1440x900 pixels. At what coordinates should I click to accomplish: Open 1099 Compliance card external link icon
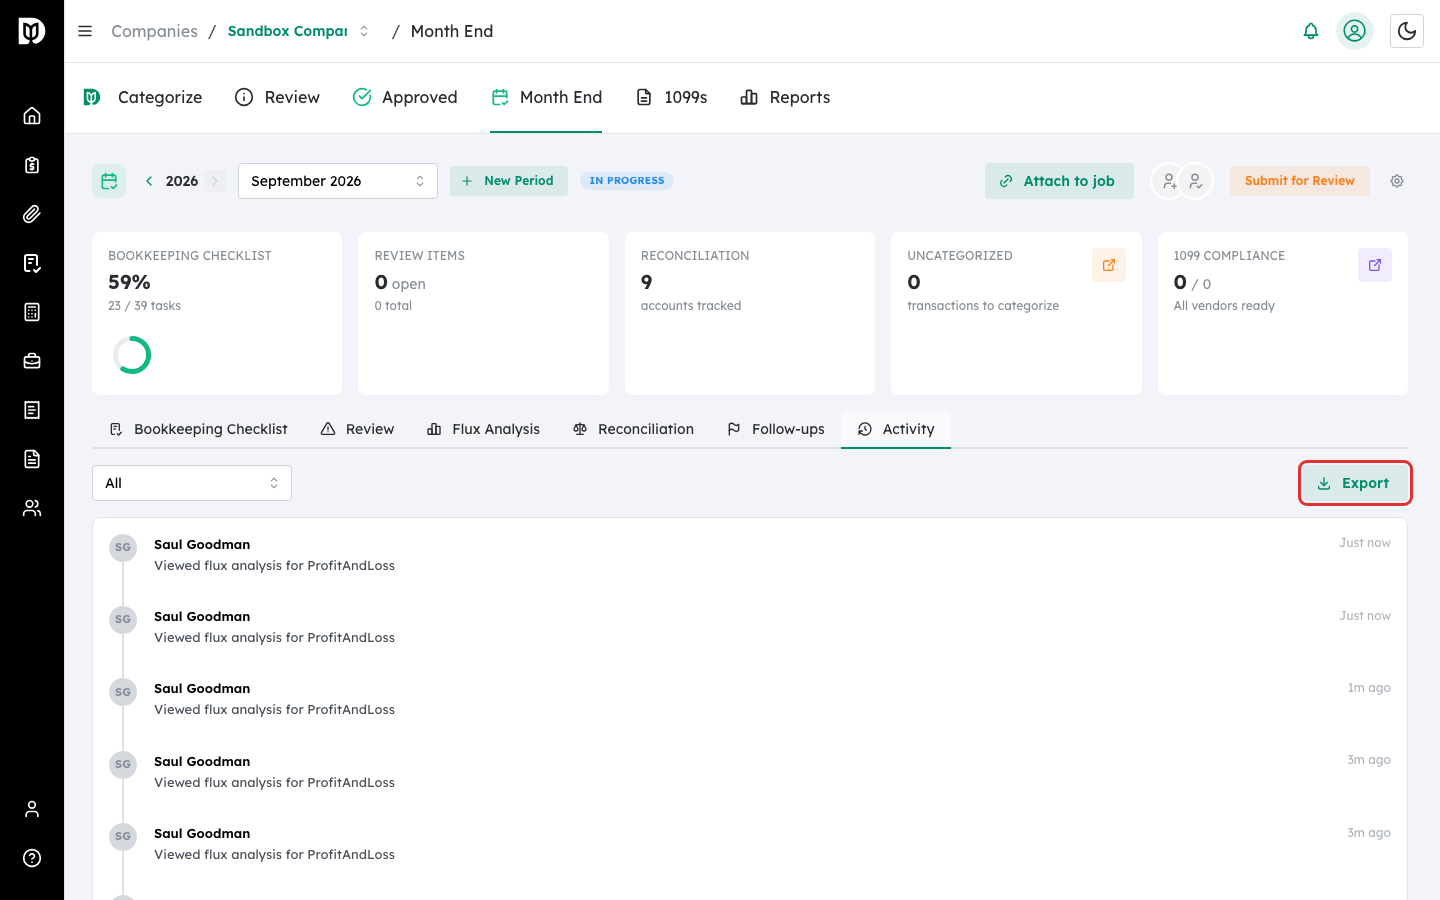[x=1375, y=265]
